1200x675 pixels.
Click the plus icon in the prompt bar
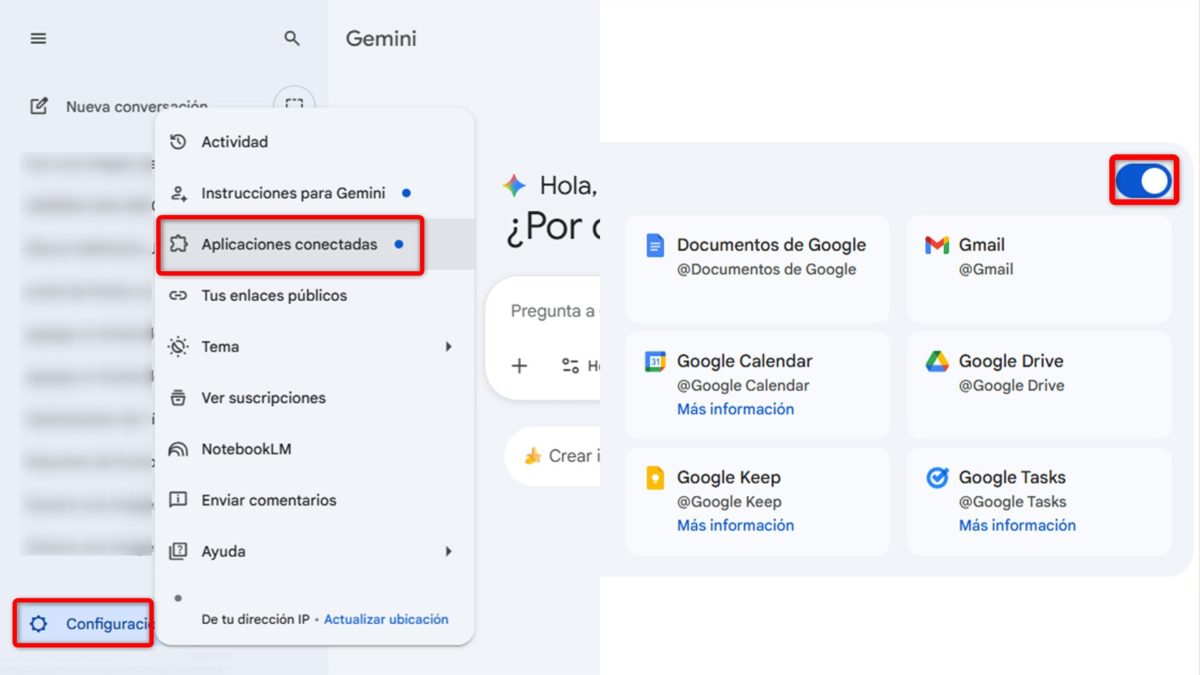pos(519,366)
